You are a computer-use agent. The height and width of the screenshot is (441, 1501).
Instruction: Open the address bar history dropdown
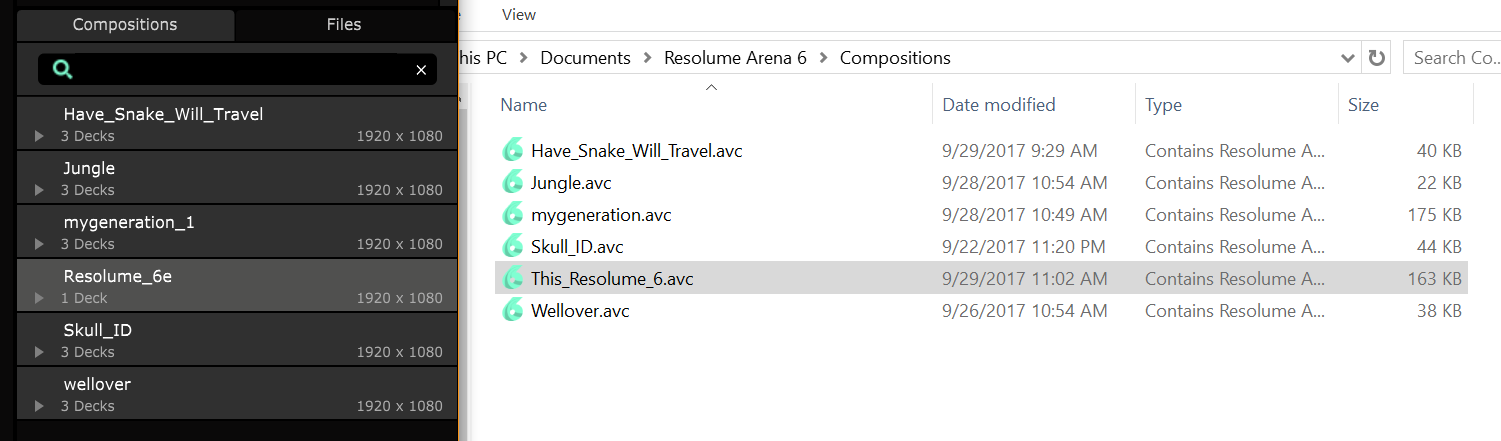pyautogui.click(x=1348, y=58)
